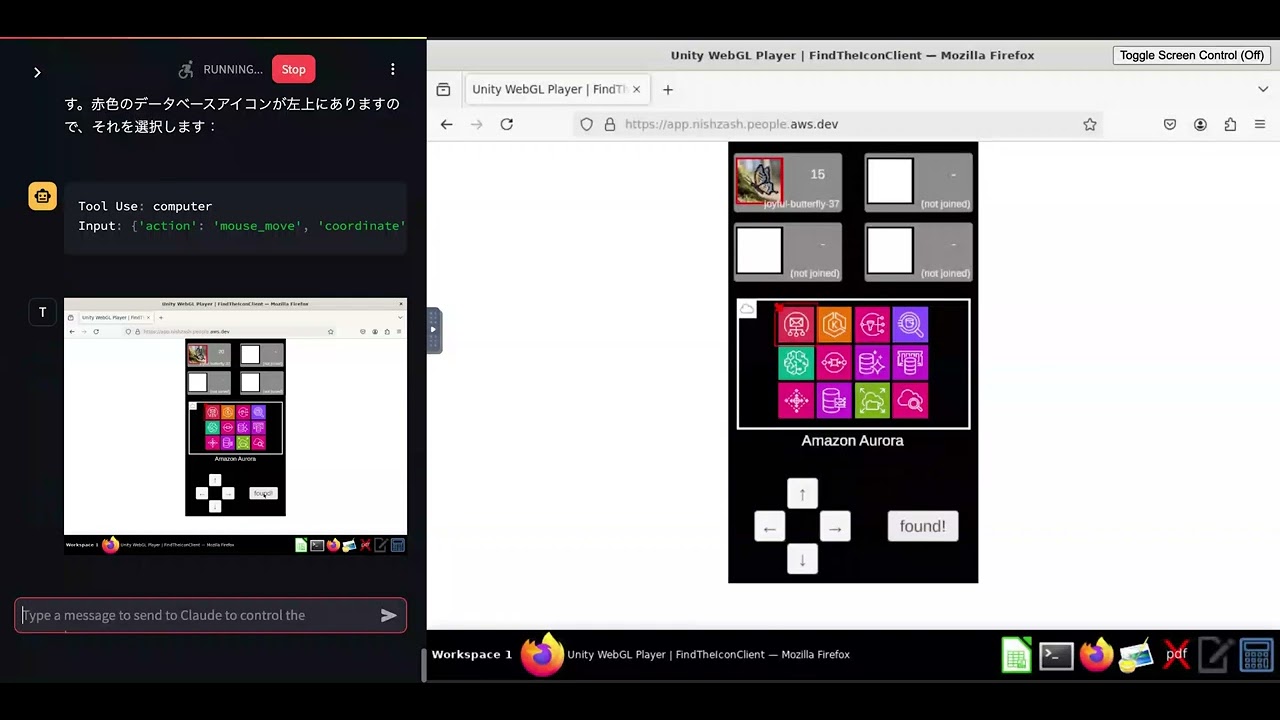Click the Stop button to halt Claude
Viewport: 1280px width, 720px height.
(x=293, y=69)
